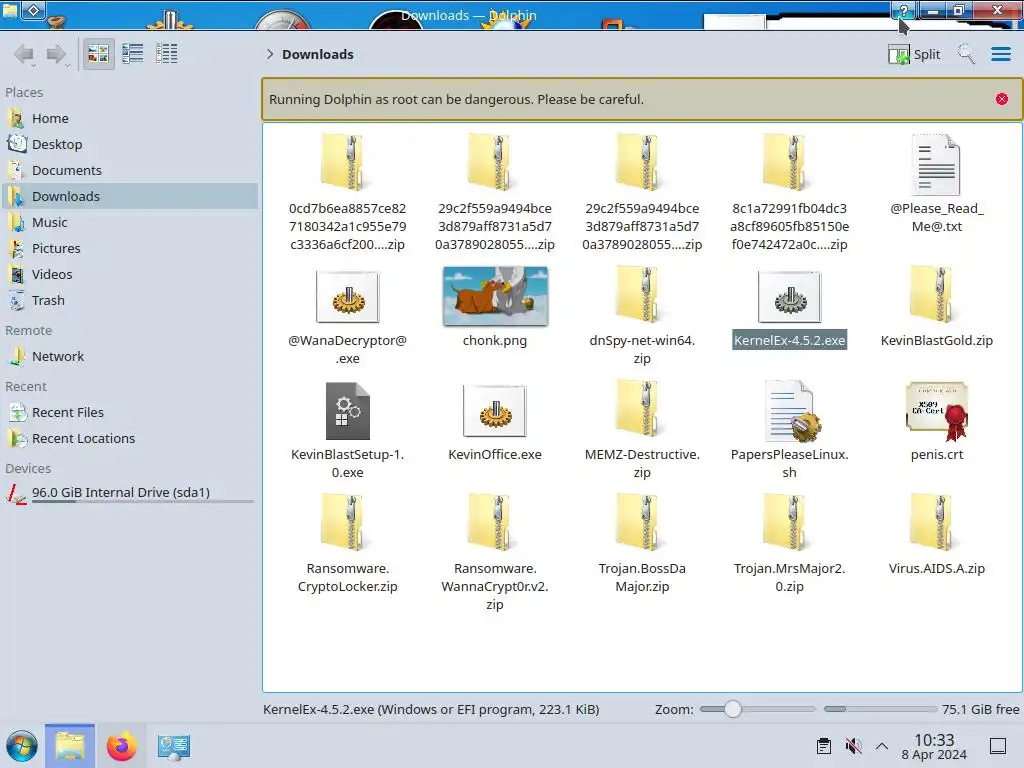The width and height of the screenshot is (1024, 768).
Task: Select Ransomware.WannaCrypt0r.v2.zip archive
Action: 494,553
